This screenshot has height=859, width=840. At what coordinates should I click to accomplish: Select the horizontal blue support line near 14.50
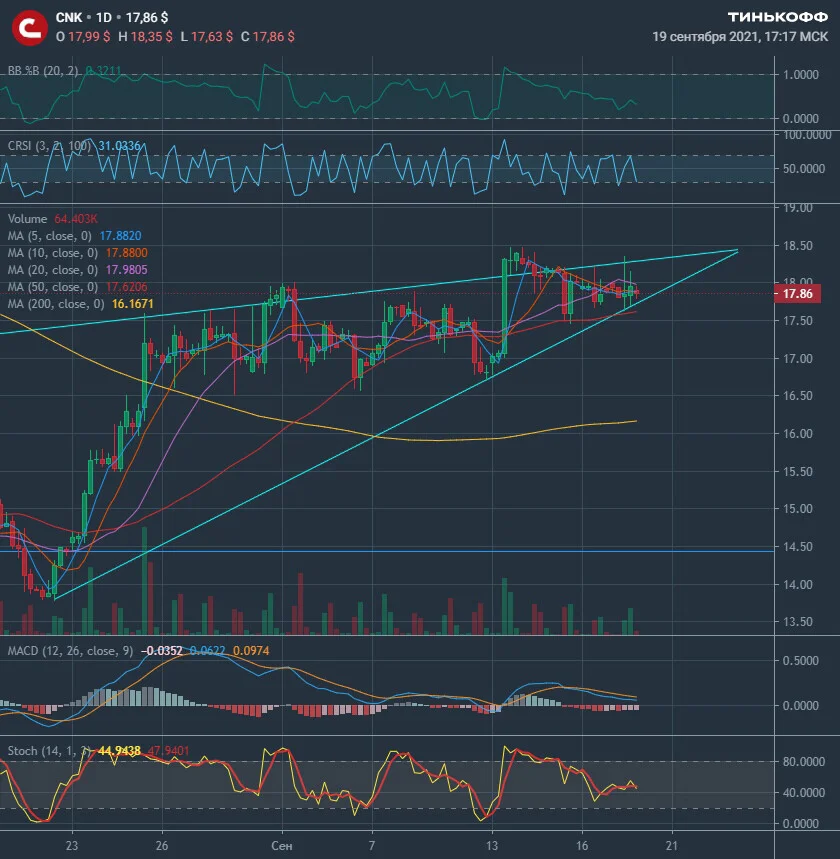tap(384, 551)
